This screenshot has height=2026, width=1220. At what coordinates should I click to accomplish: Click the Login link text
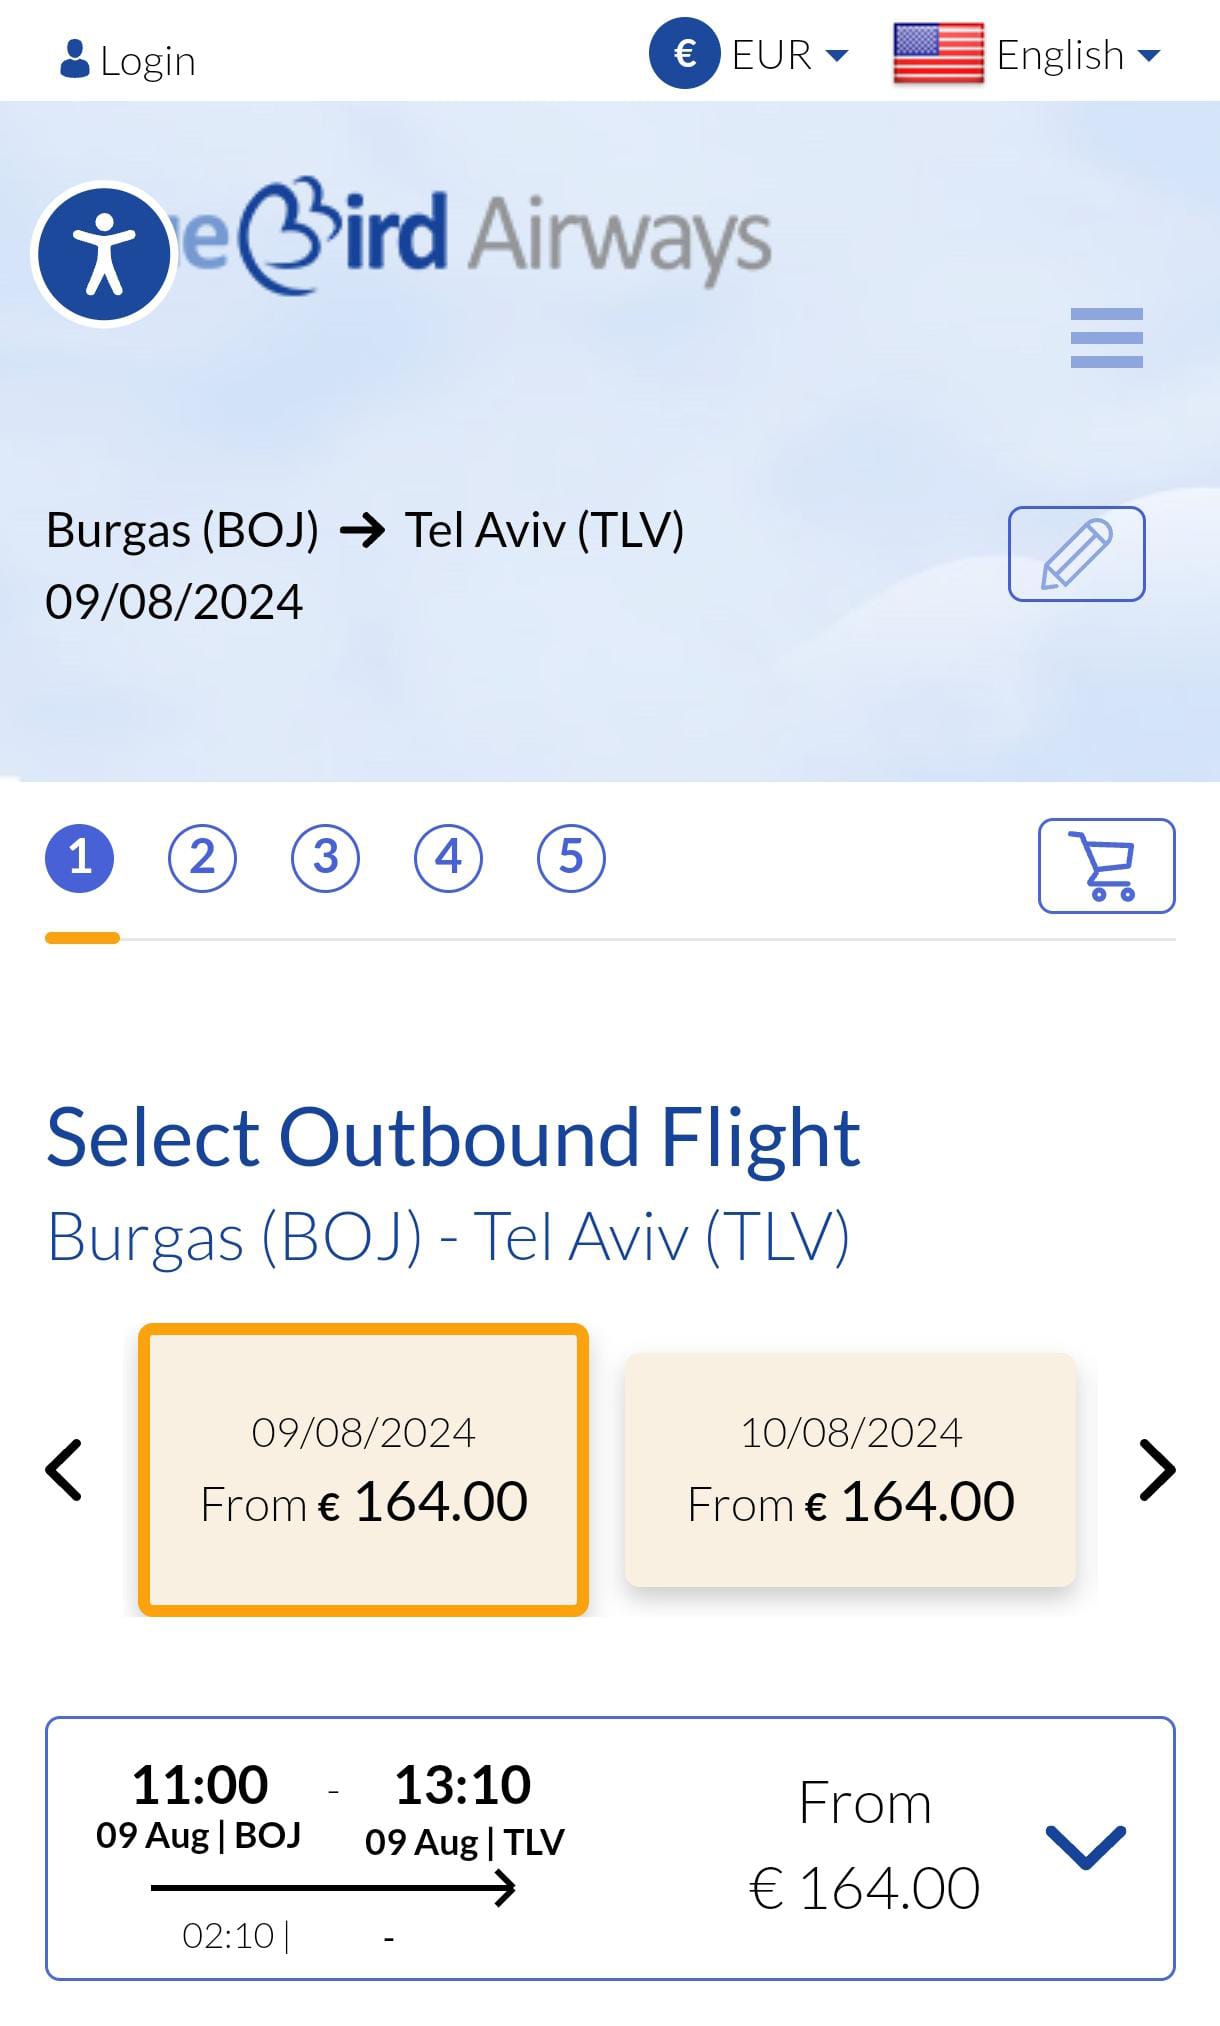click(148, 61)
